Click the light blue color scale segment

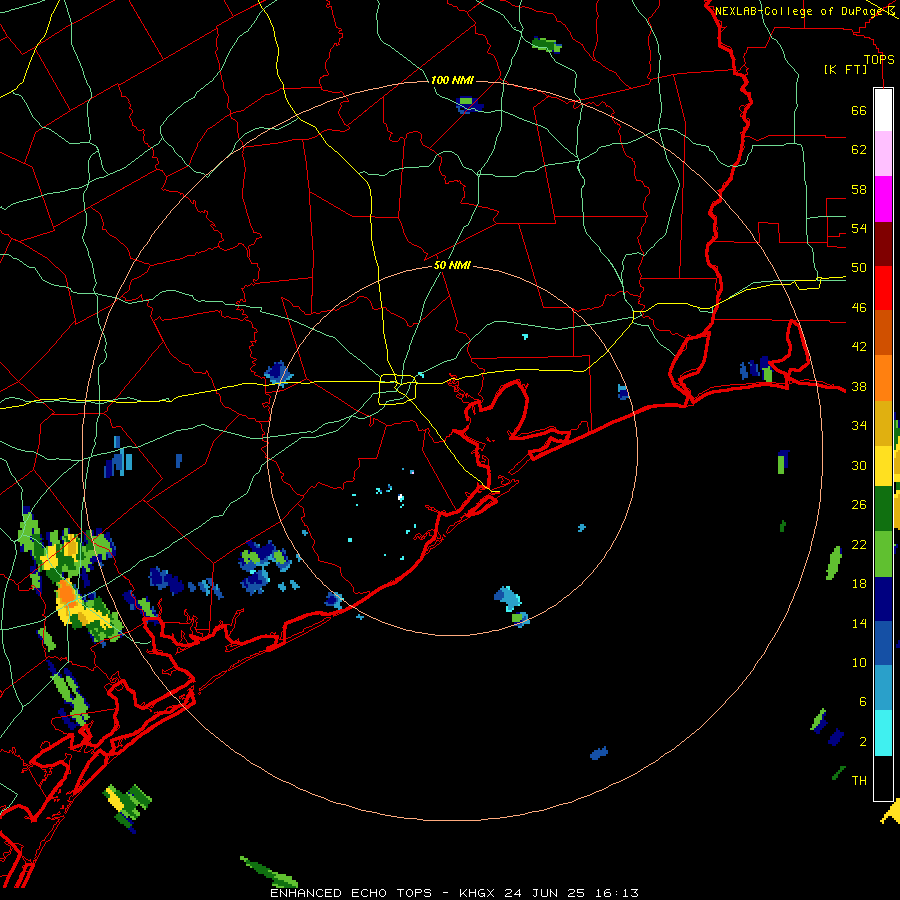[x=883, y=688]
